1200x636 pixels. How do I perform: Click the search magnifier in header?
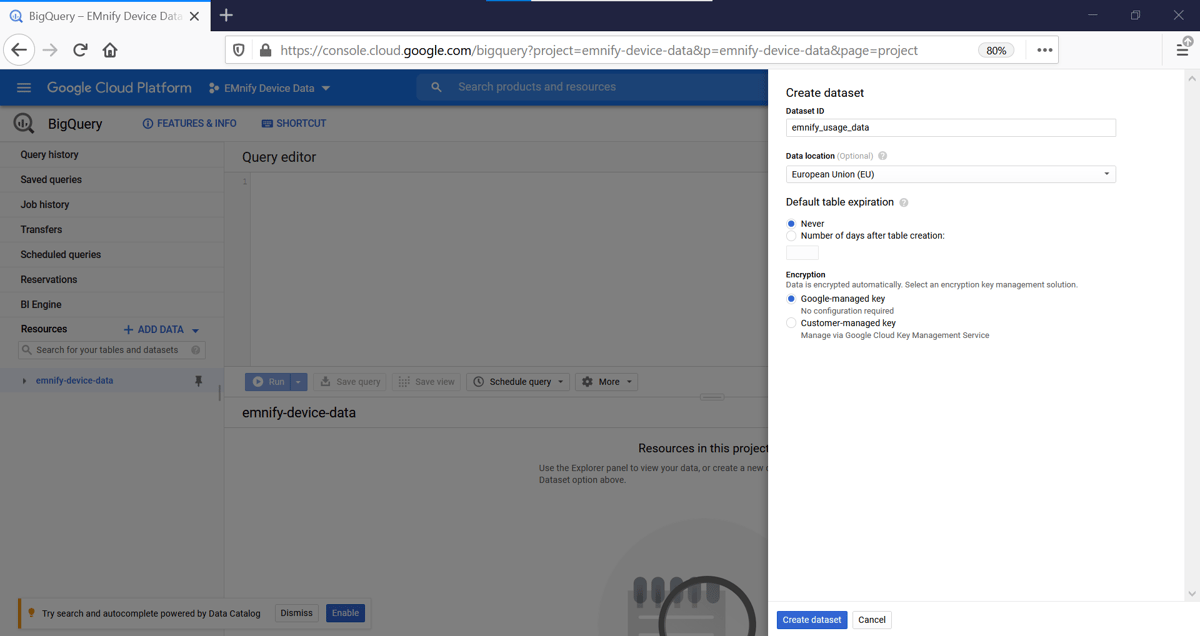click(436, 87)
